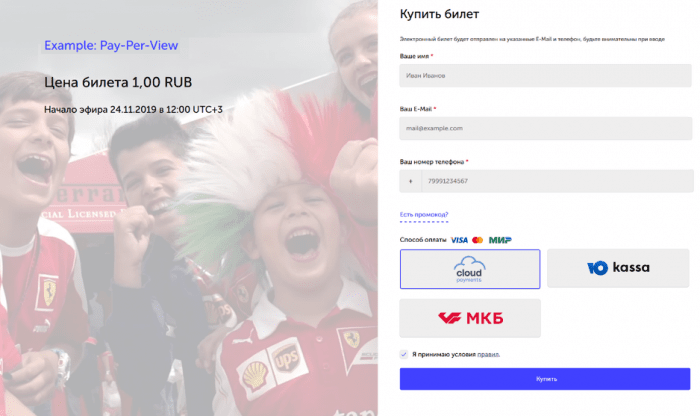Image resolution: width=700 pixels, height=416 pixels.
Task: Toggle the 'Я принимаю условия' checkbox
Action: coord(404,354)
